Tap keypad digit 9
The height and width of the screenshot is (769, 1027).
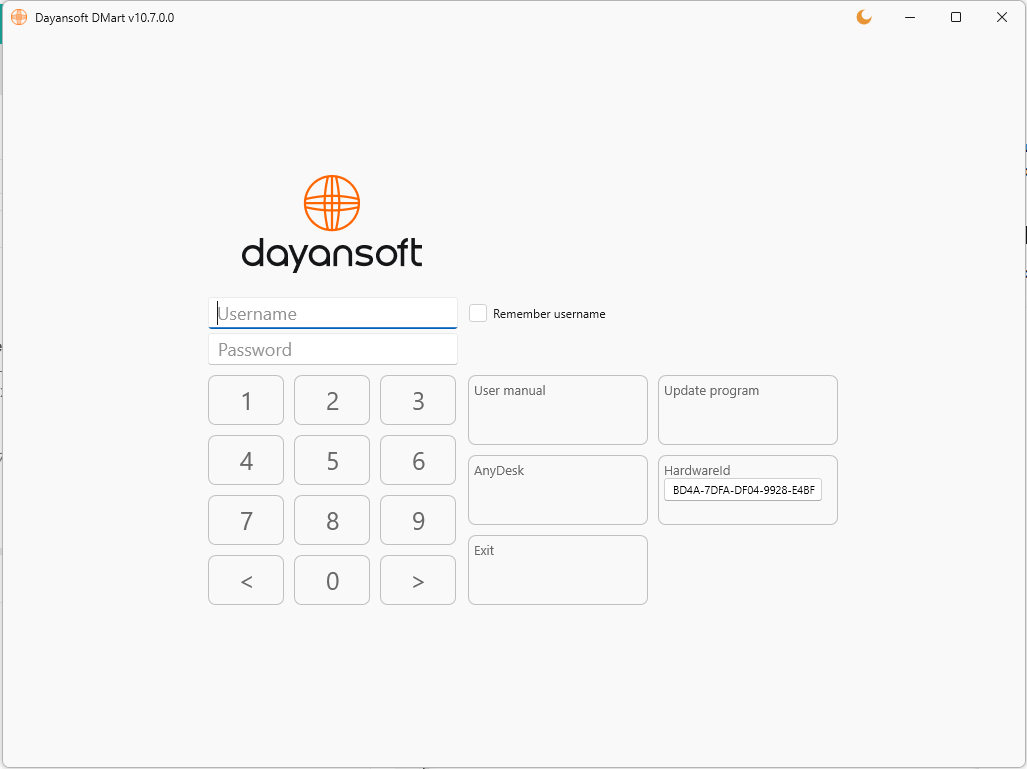click(418, 520)
